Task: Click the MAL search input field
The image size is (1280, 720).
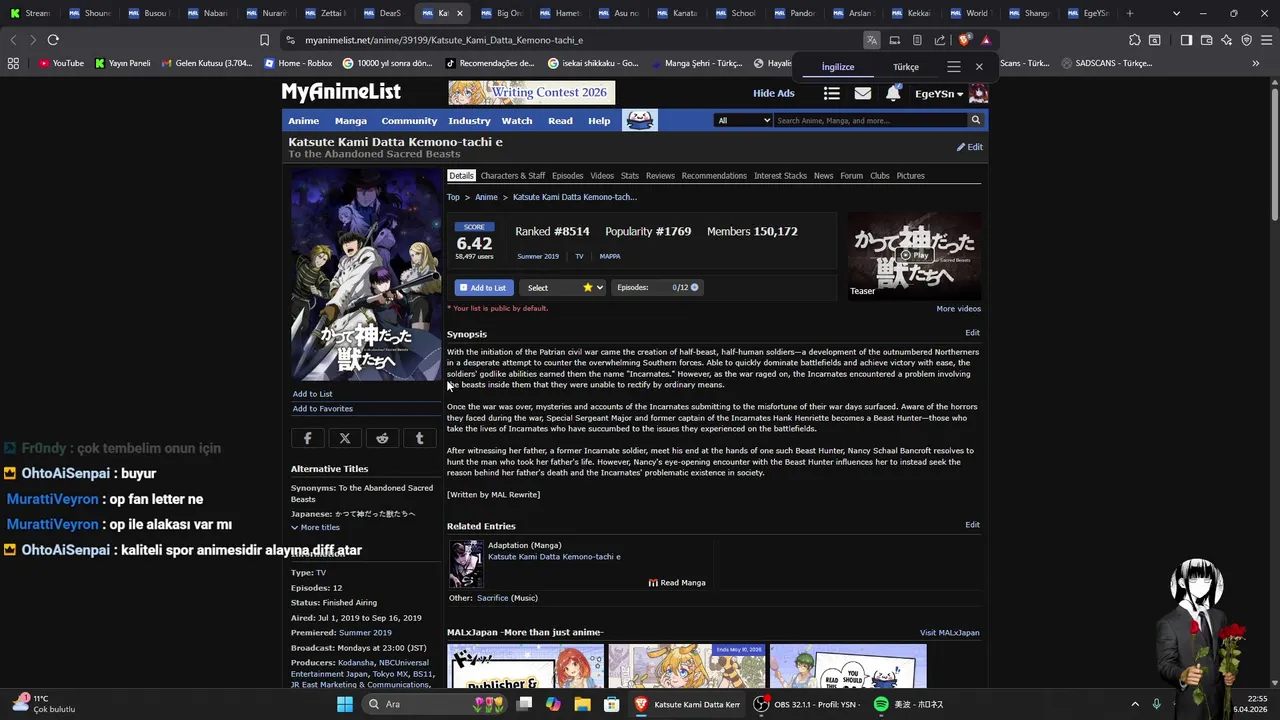Action: coord(871,120)
